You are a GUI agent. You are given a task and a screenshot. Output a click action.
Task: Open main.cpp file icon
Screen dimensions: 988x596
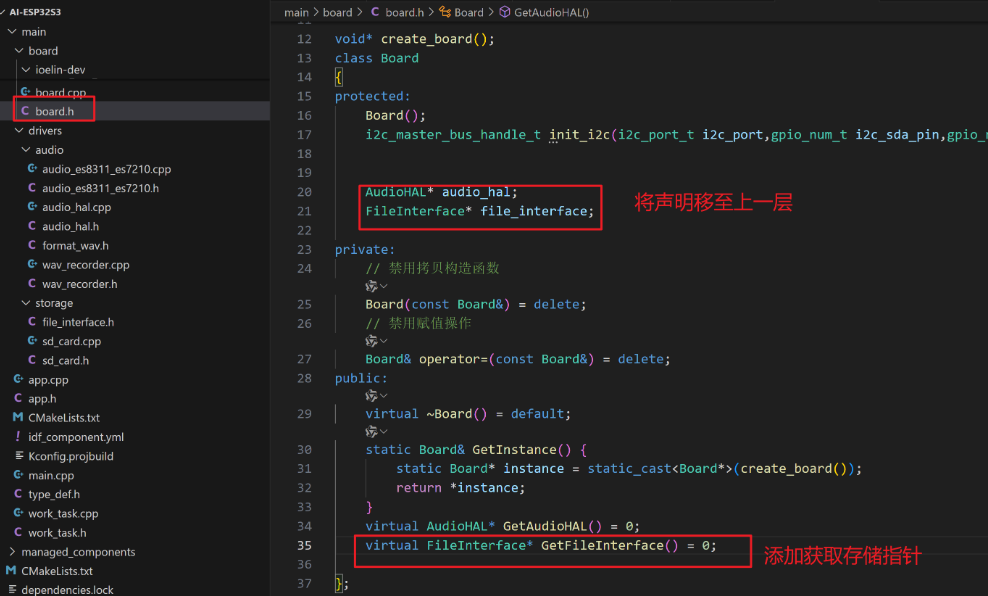coord(18,475)
